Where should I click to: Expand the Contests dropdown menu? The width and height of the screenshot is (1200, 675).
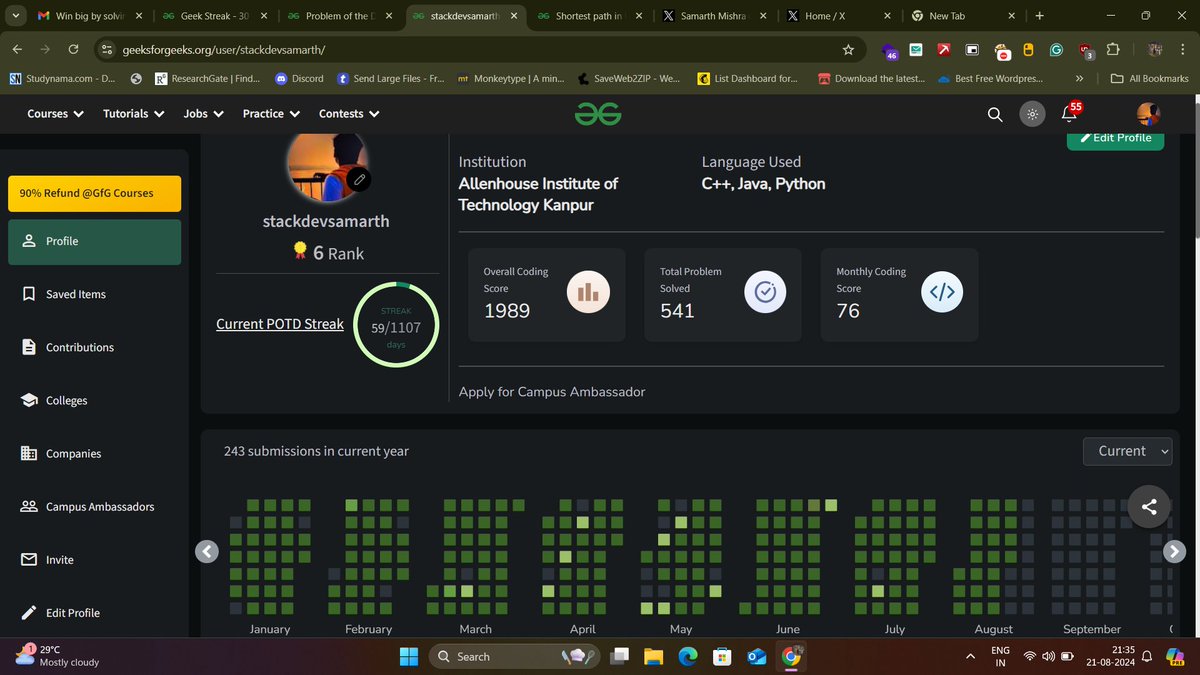(349, 114)
